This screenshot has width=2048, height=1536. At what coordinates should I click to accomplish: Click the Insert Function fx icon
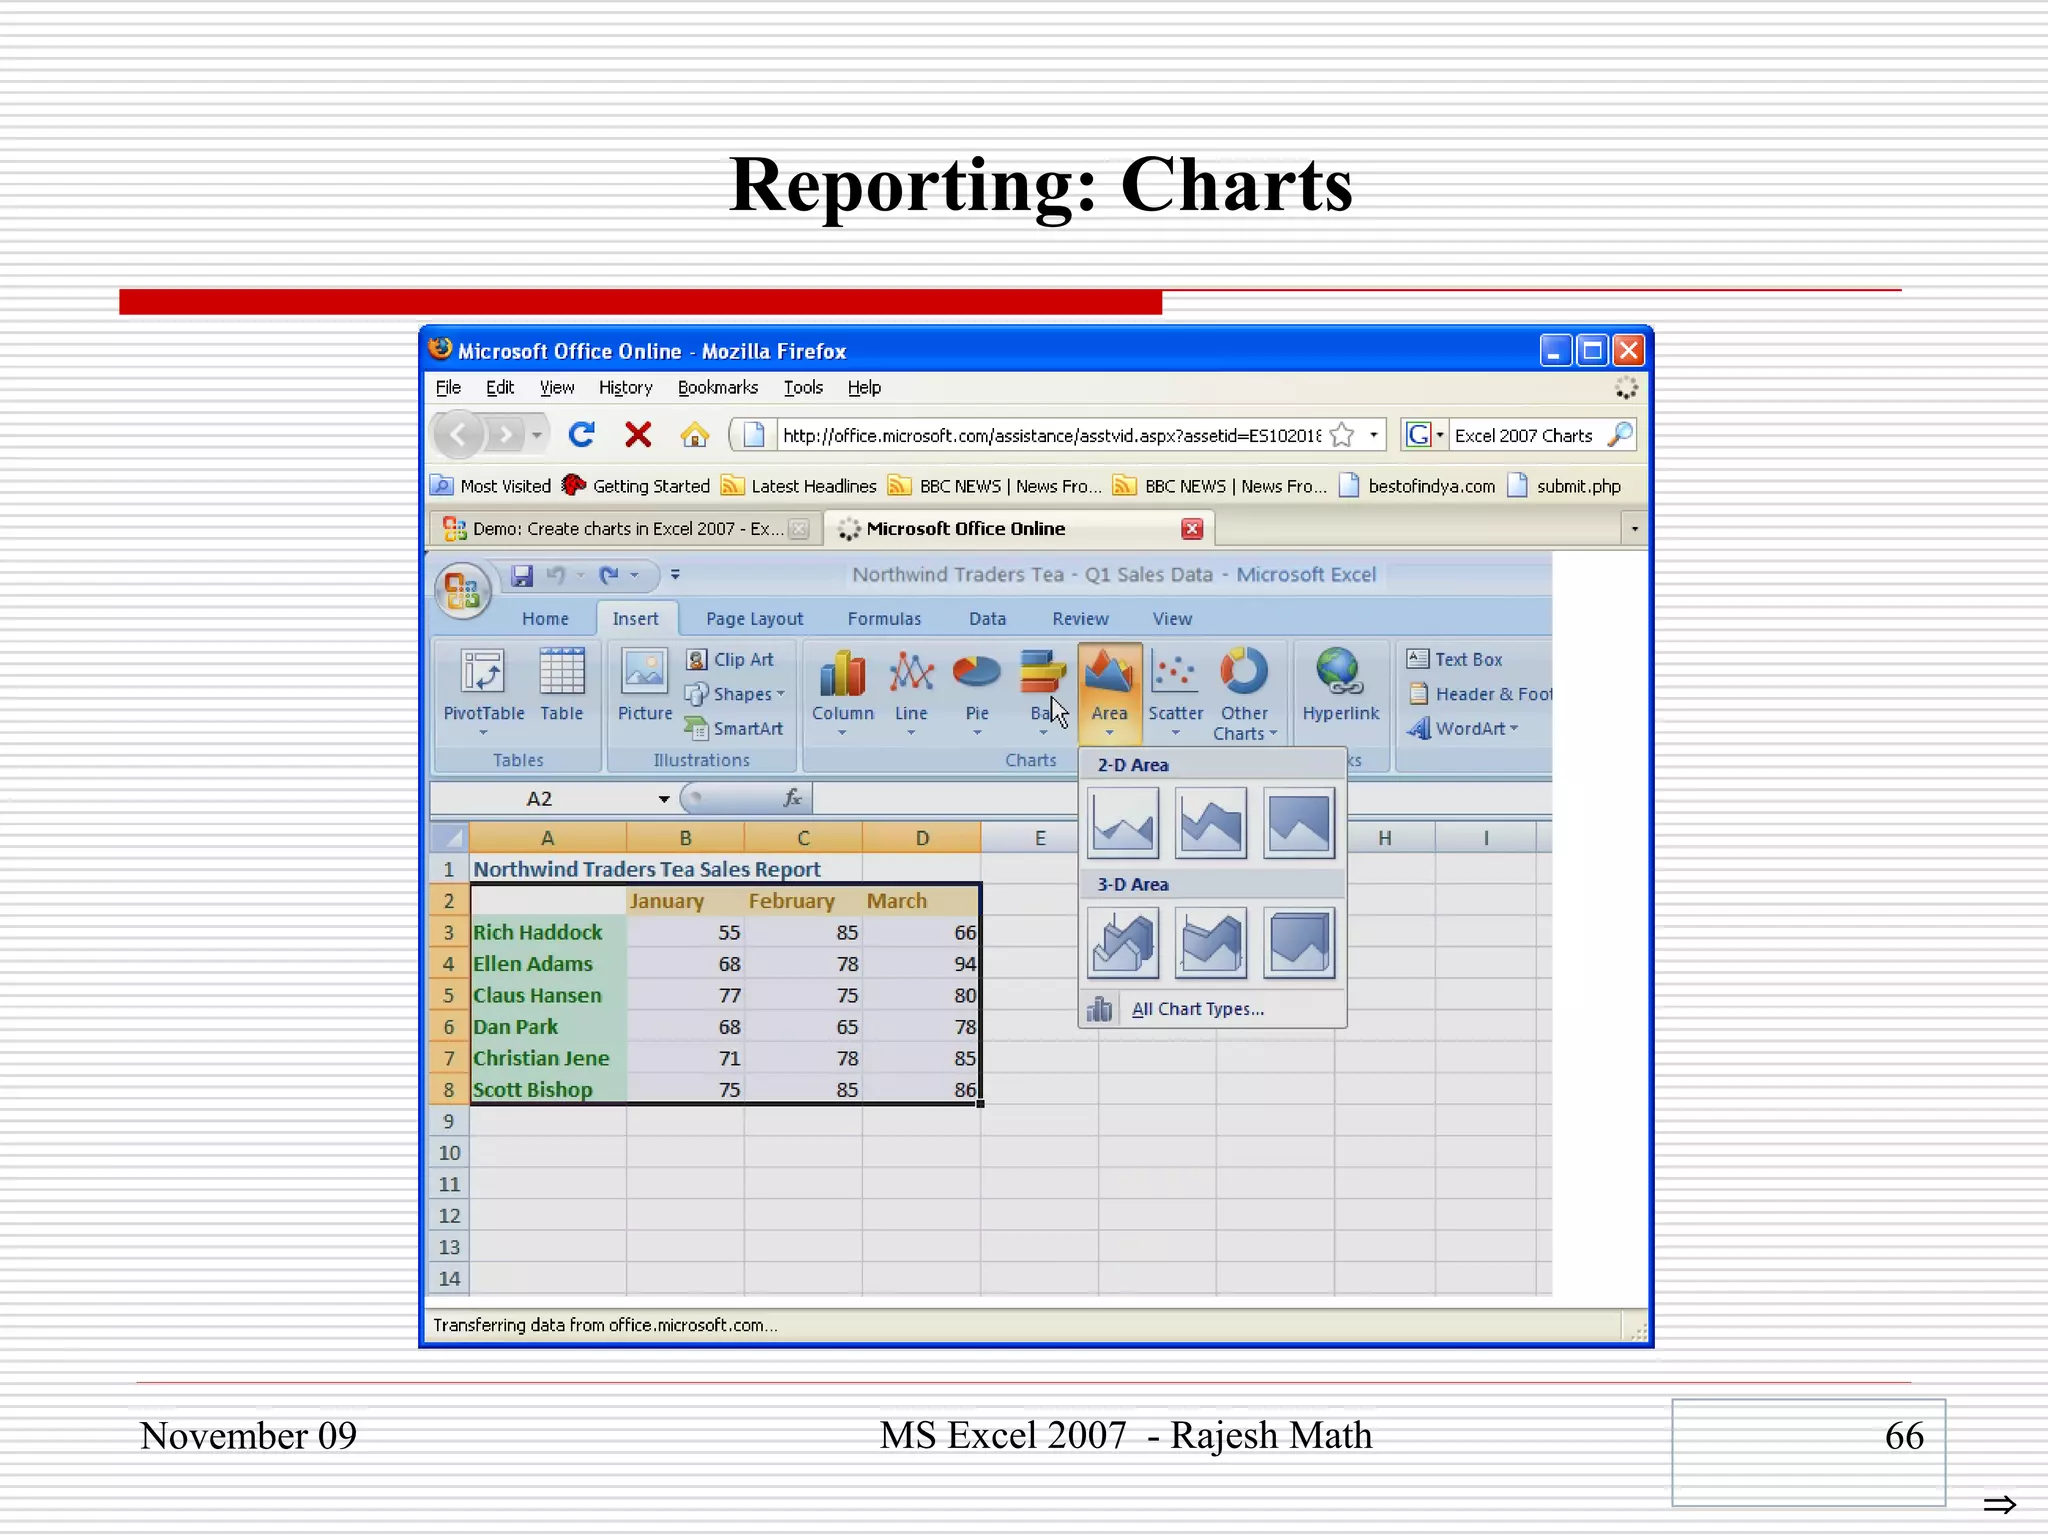(x=793, y=798)
